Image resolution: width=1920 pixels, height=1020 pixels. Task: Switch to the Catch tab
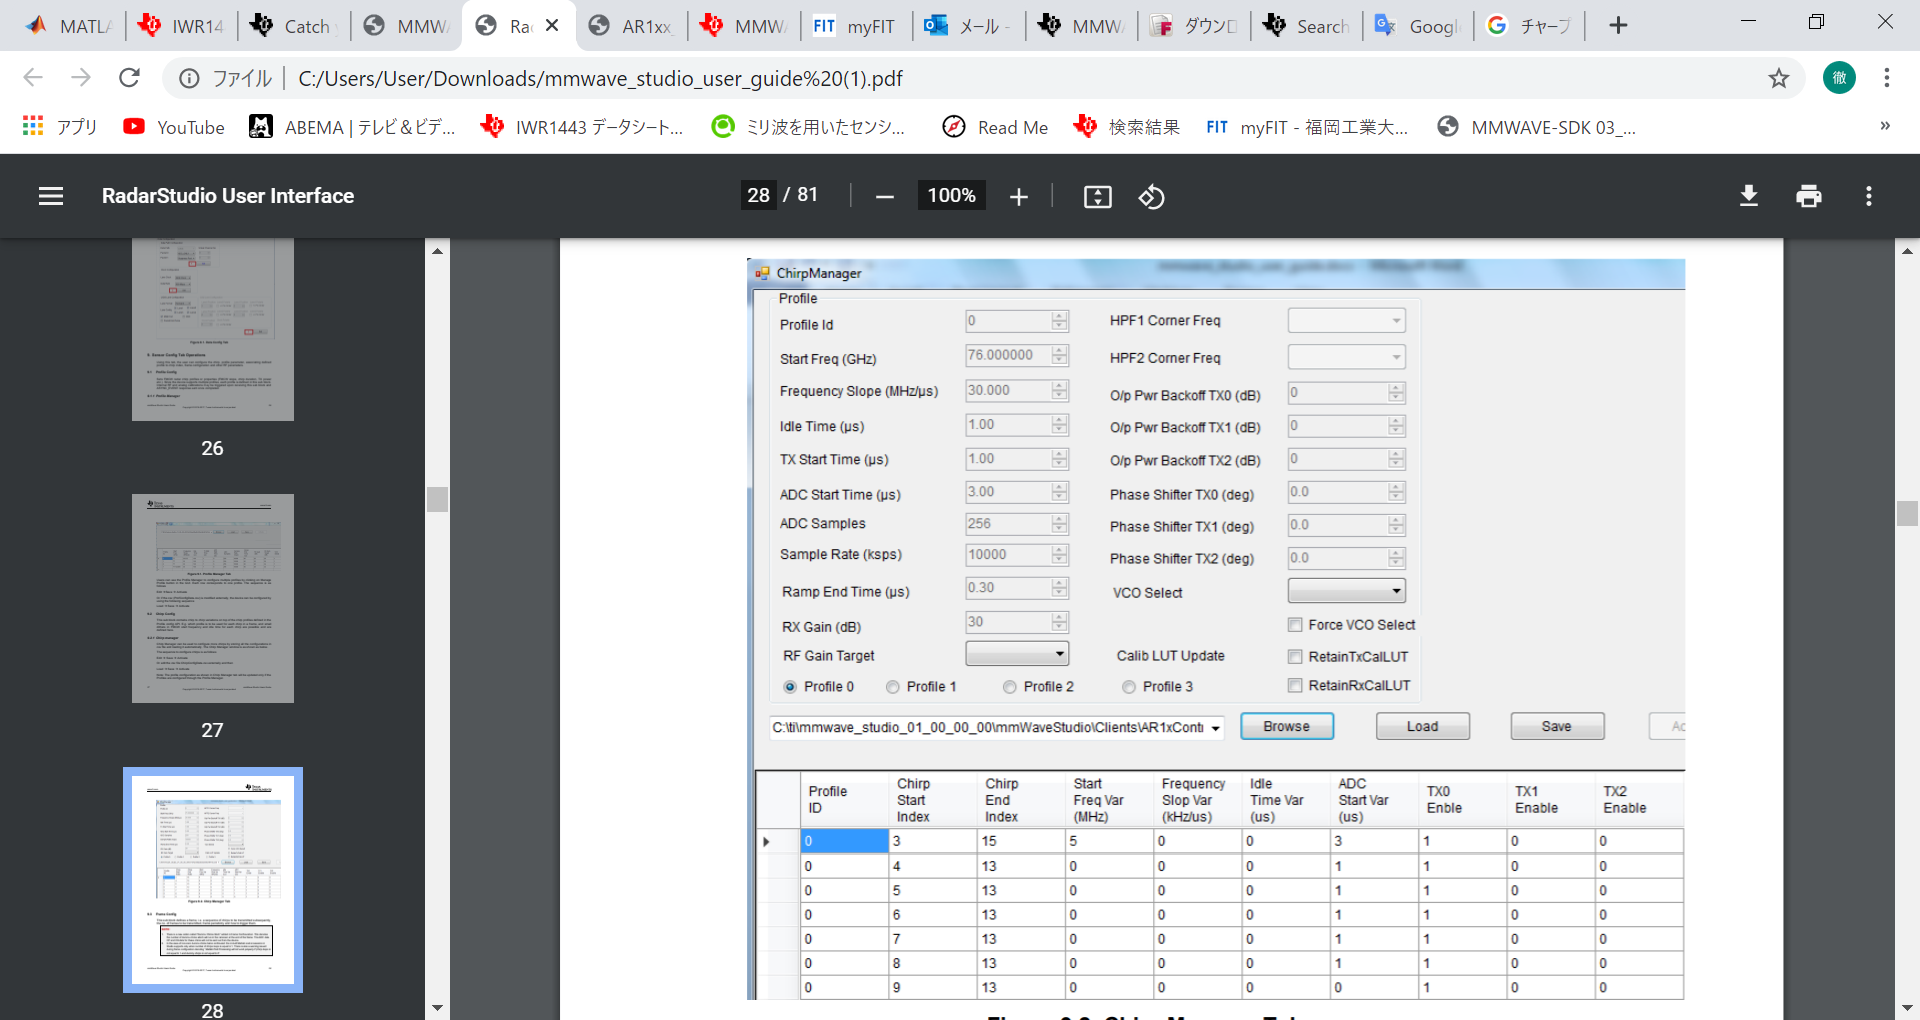point(294,26)
